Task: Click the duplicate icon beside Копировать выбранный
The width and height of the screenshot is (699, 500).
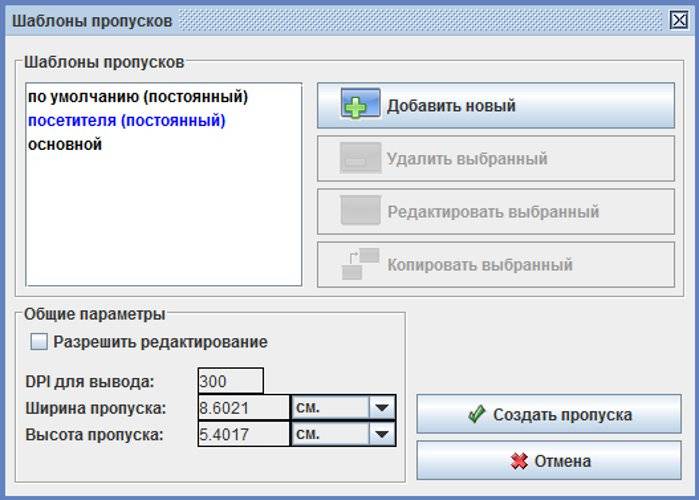Action: (x=360, y=265)
